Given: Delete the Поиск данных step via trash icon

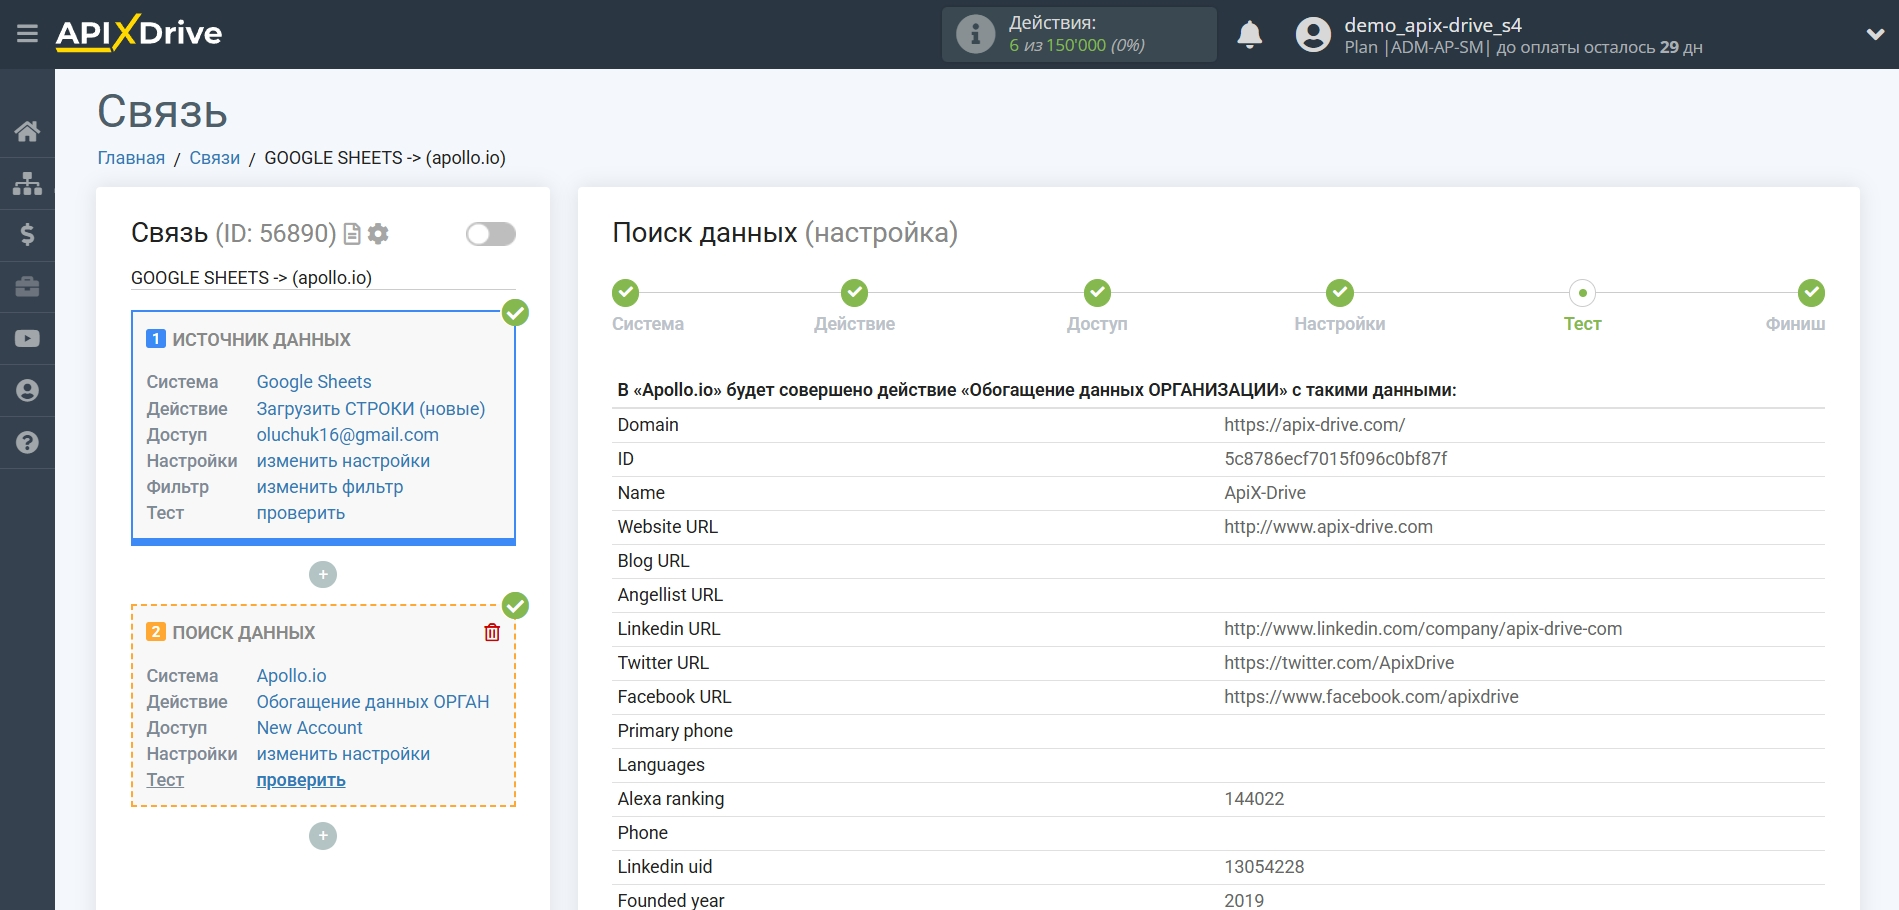Looking at the screenshot, I should 491,631.
